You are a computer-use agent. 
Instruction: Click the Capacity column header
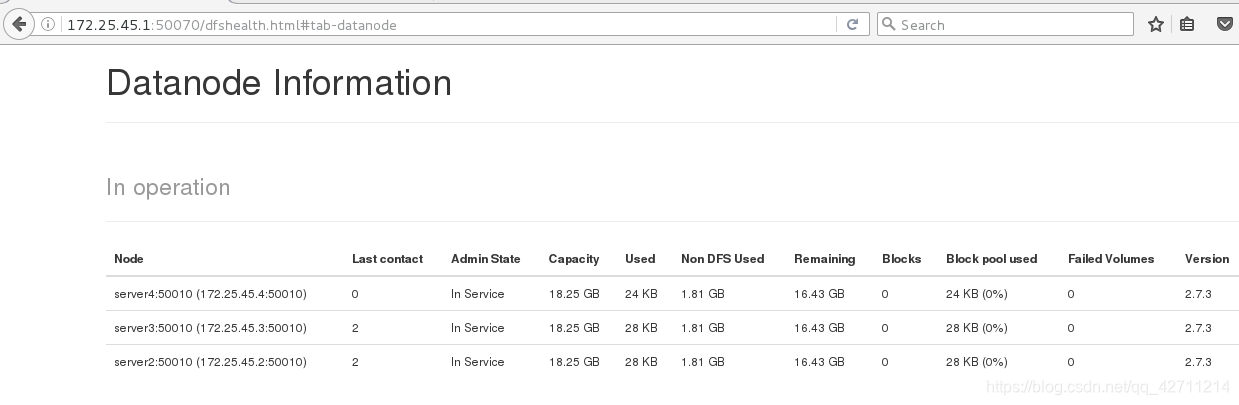click(x=573, y=259)
